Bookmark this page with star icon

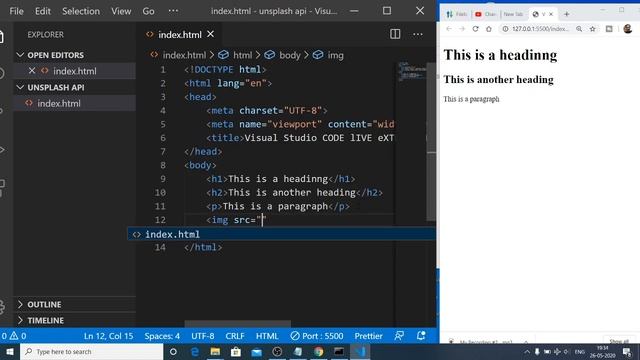593,29
